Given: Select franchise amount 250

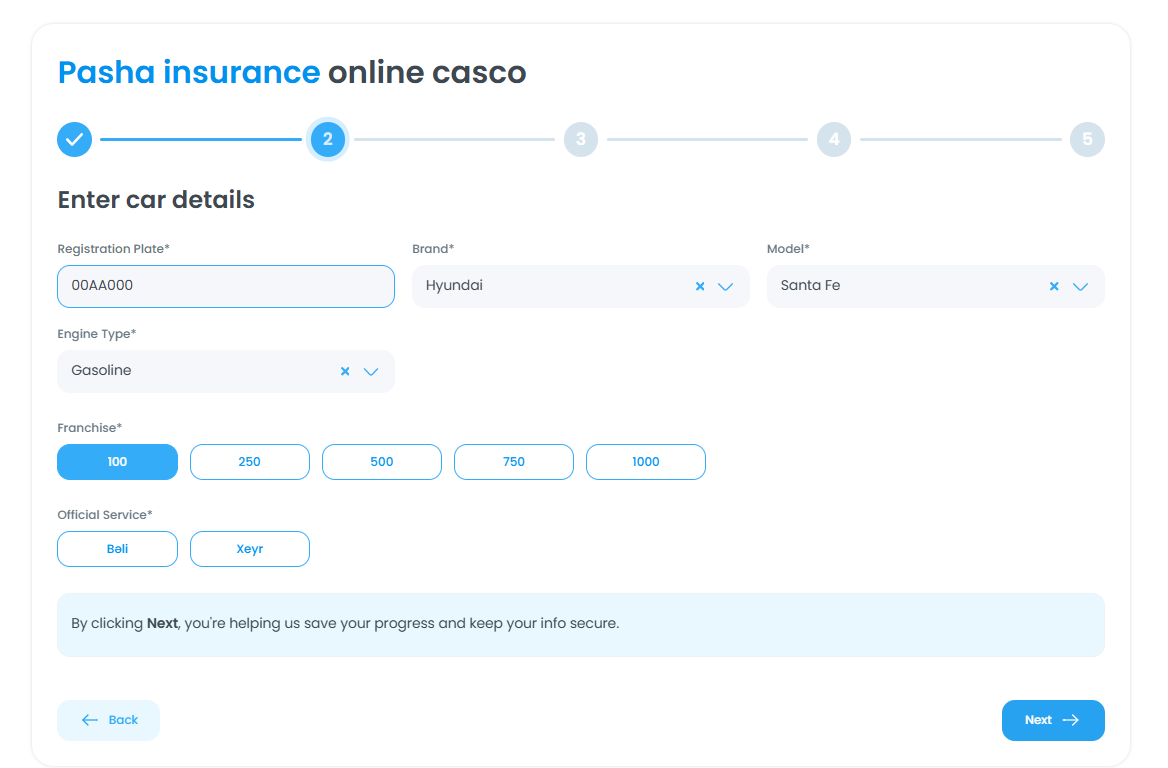Looking at the screenshot, I should pos(250,462).
